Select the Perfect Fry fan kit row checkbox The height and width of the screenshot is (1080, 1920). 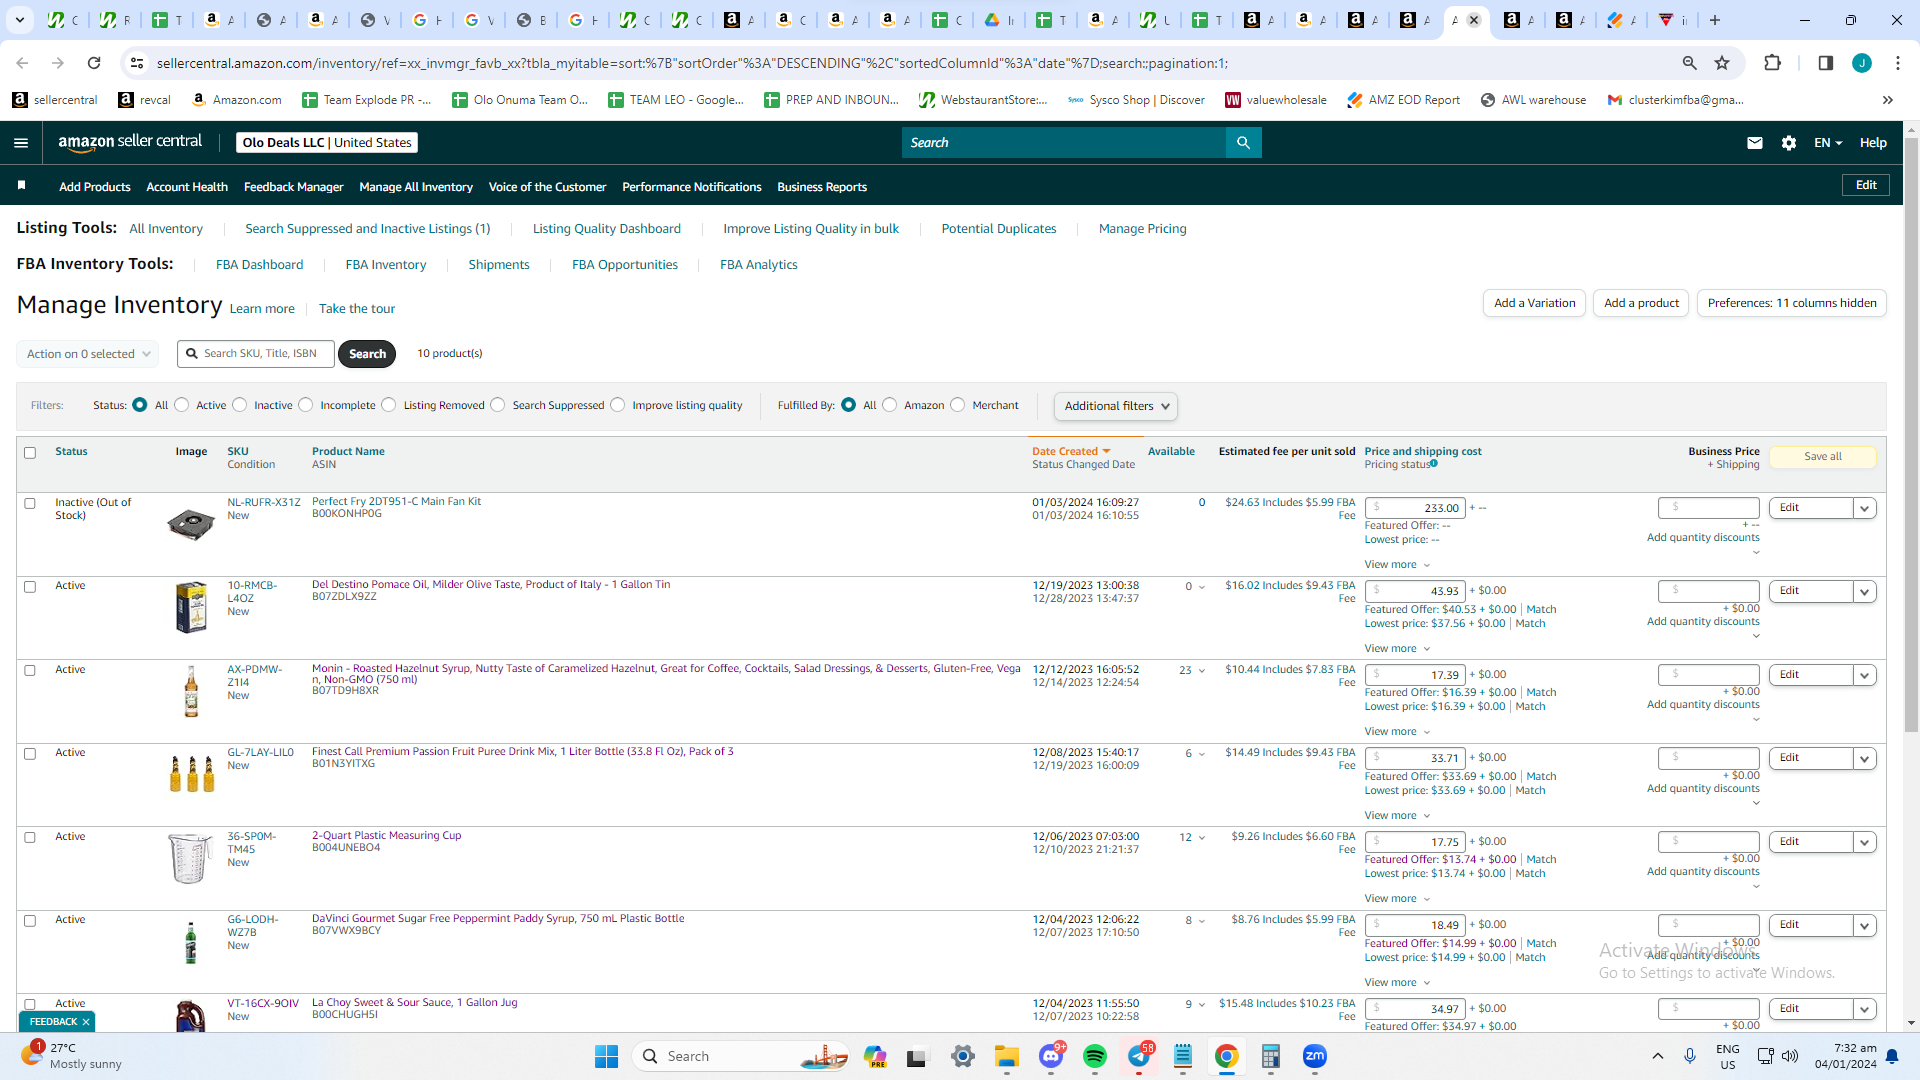tap(30, 504)
